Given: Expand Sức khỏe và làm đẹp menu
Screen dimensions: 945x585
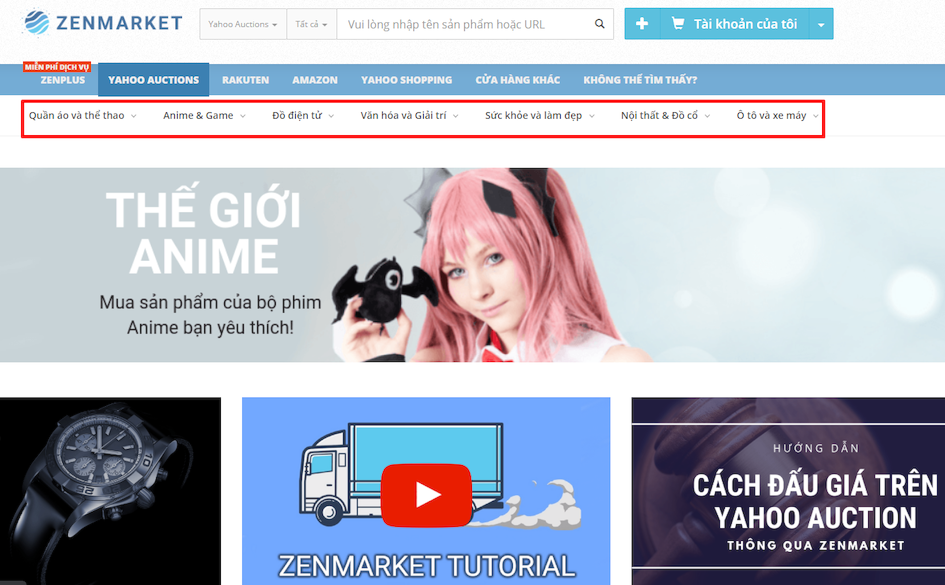Looking at the screenshot, I should pyautogui.click(x=540, y=115).
